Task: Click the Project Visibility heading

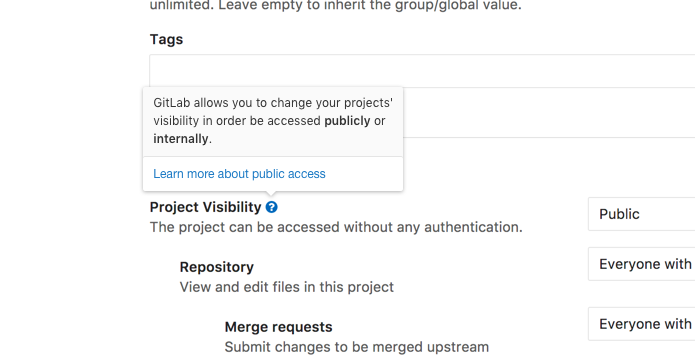Action: point(206,207)
